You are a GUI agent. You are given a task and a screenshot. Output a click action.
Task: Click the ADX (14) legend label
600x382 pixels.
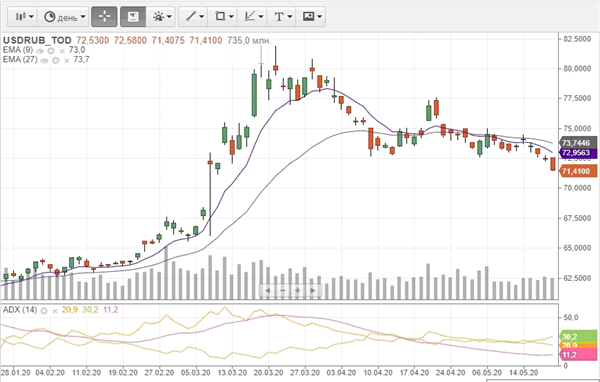tap(20, 310)
